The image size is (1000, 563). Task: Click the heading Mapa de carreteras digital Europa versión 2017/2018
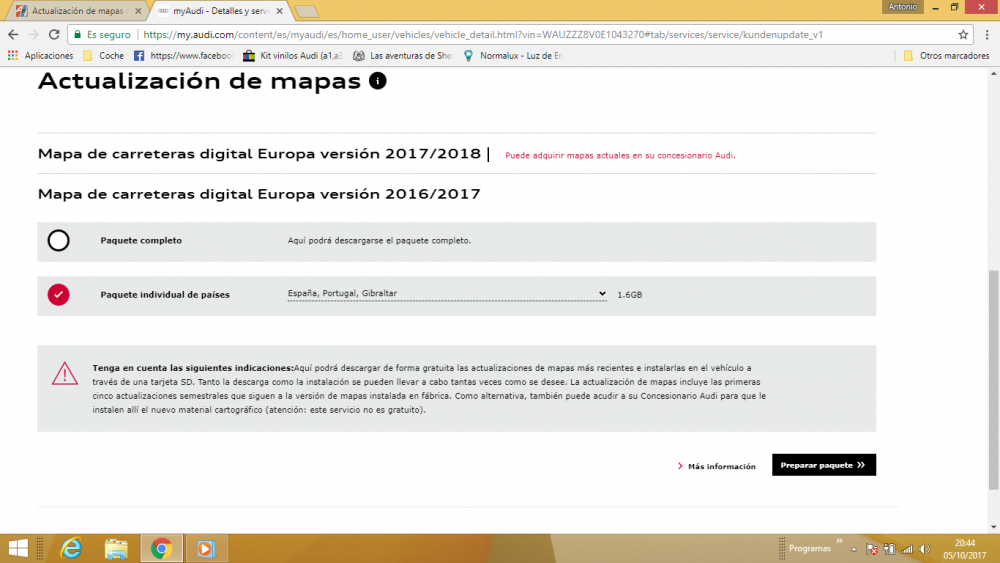tap(259, 154)
